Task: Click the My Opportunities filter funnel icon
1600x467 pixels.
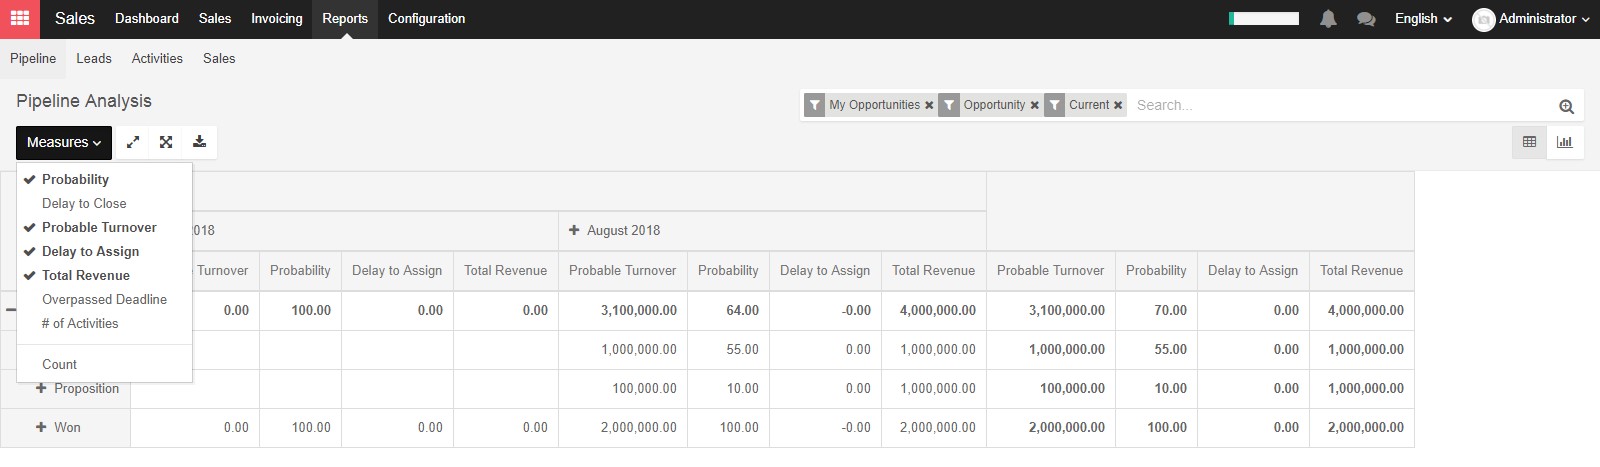Action: pos(815,105)
